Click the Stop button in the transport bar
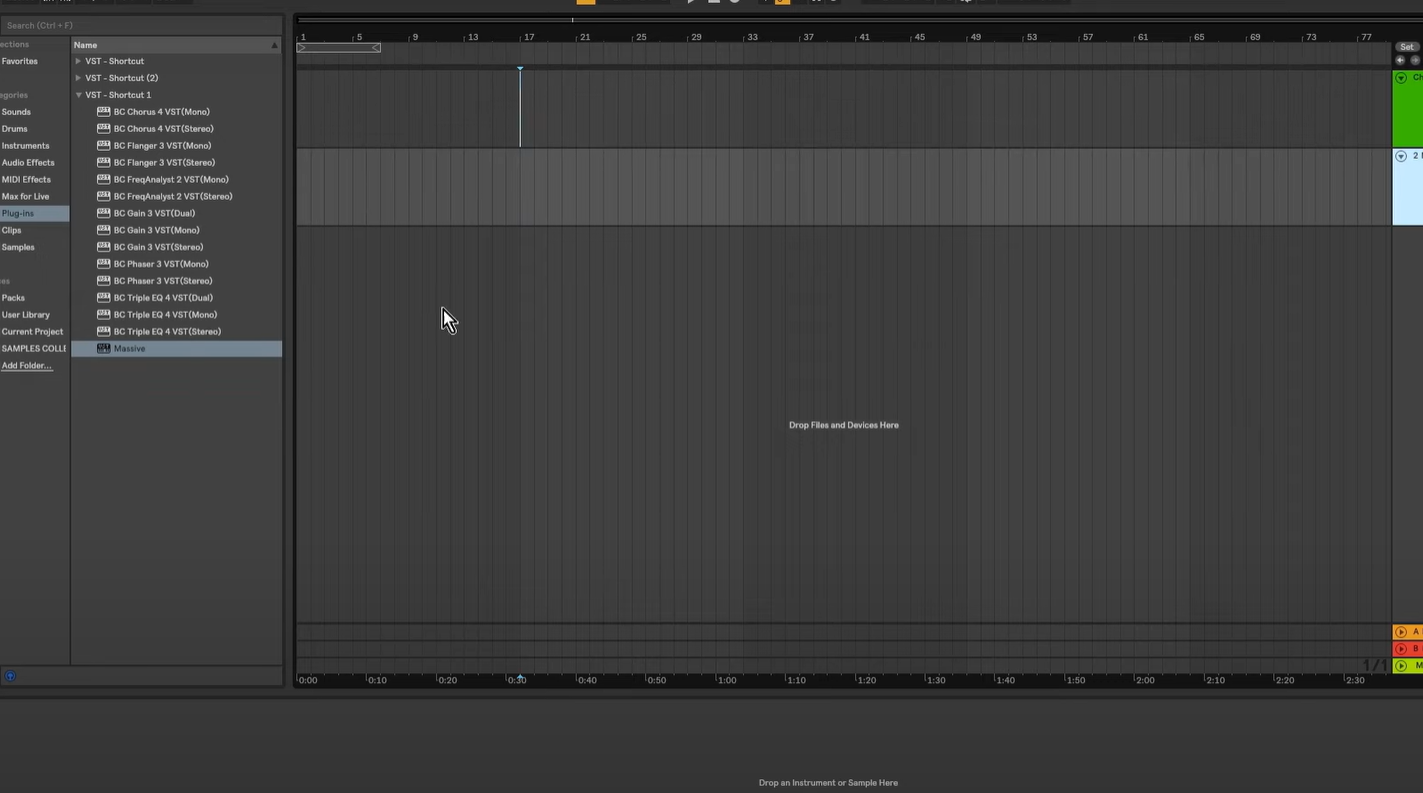 tap(713, 2)
